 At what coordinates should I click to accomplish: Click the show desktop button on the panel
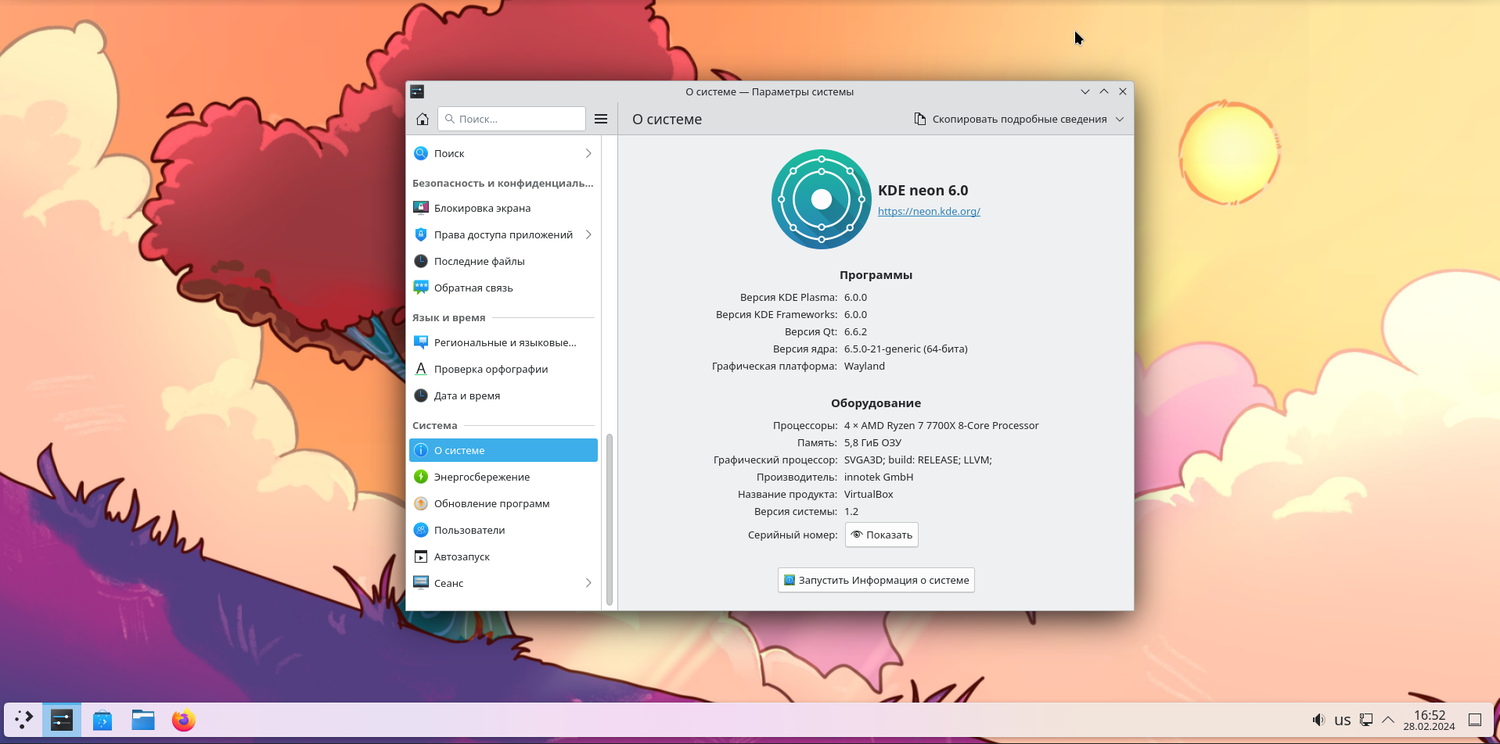coord(1475,720)
